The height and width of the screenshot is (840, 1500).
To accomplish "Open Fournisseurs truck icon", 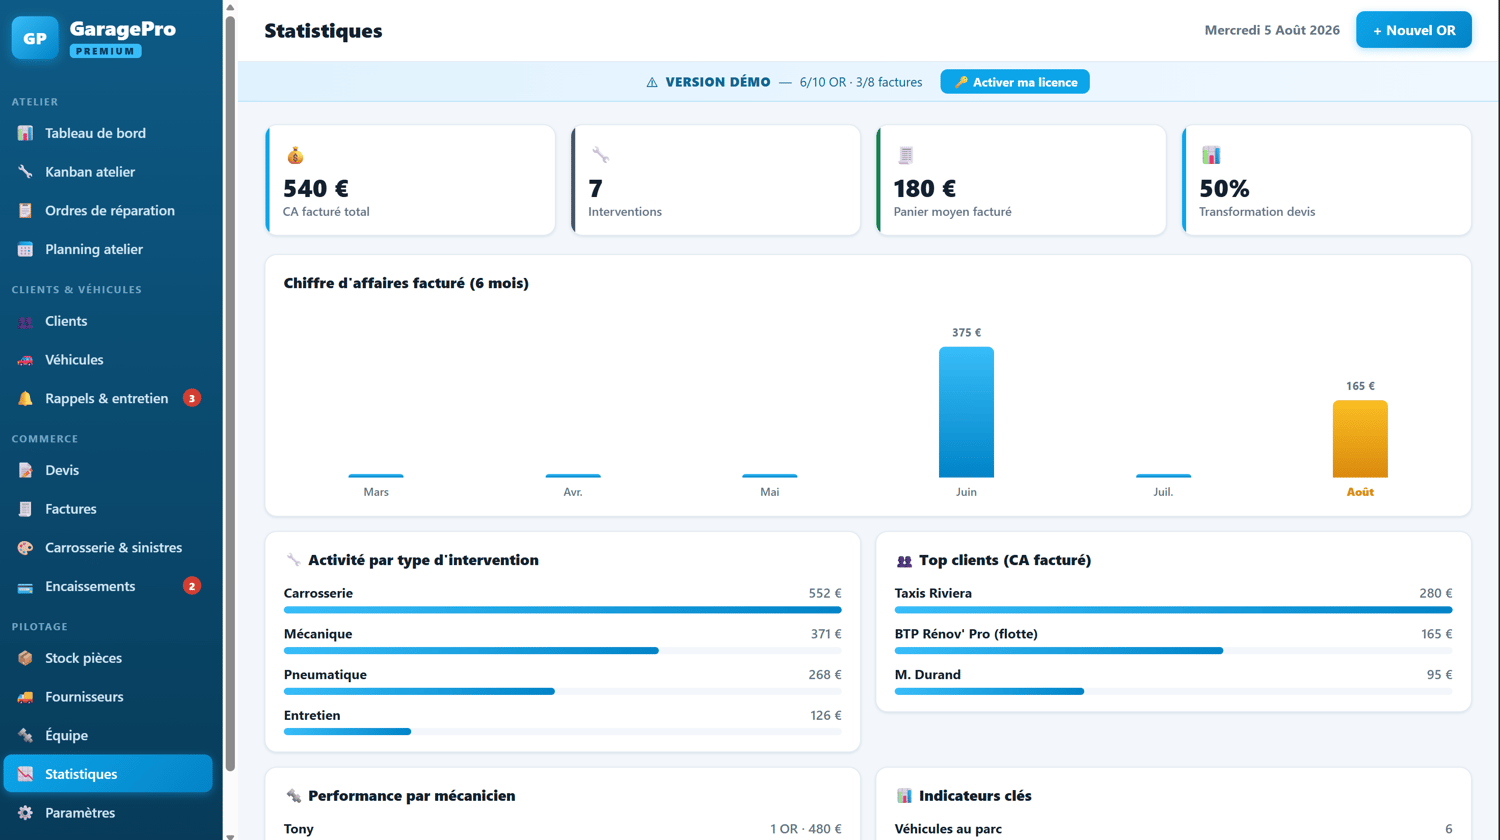I will coord(25,697).
